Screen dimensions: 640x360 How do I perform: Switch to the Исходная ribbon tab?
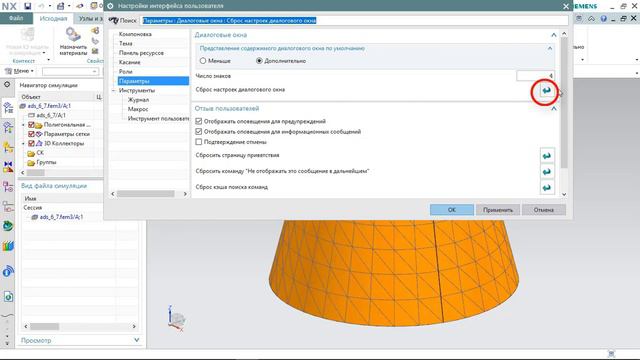click(53, 18)
